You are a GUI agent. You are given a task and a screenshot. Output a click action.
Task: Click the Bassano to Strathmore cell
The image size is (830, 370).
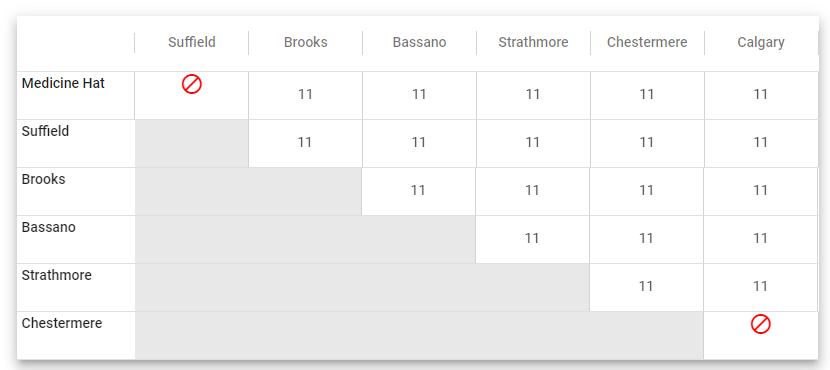[533, 239]
